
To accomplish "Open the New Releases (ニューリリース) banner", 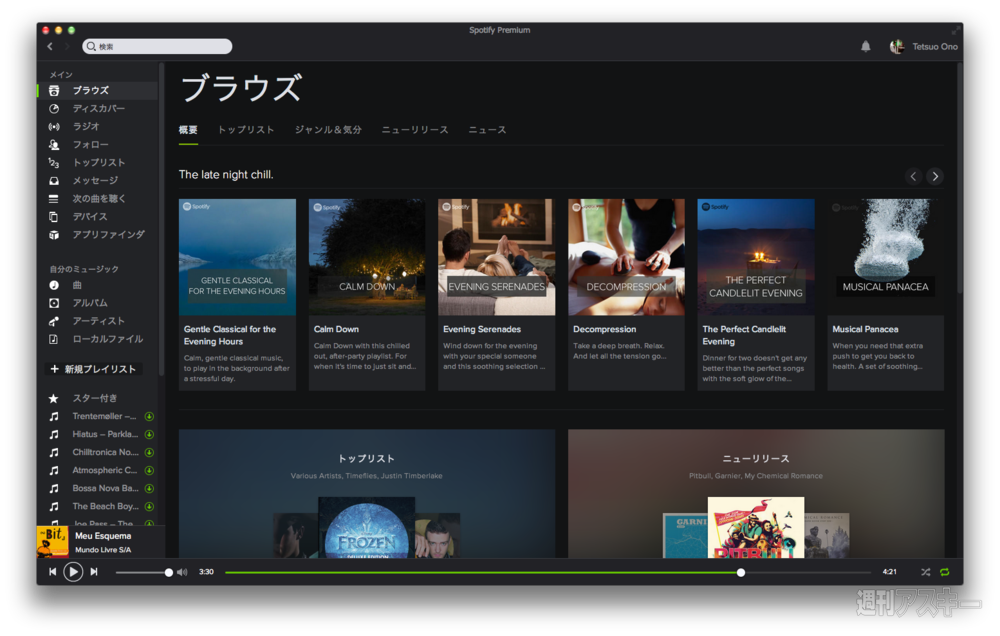I will [756, 494].
